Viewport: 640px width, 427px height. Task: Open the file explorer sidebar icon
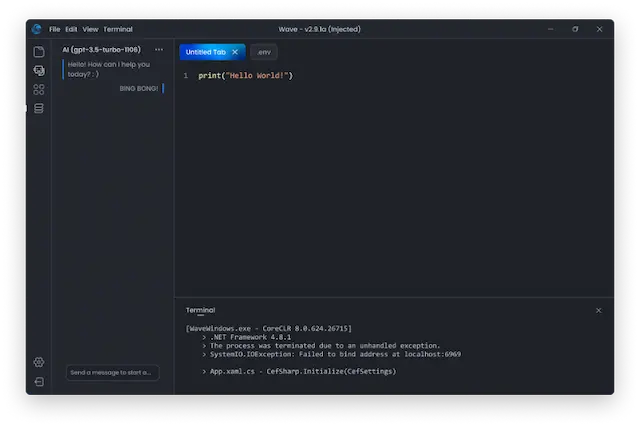(39, 51)
